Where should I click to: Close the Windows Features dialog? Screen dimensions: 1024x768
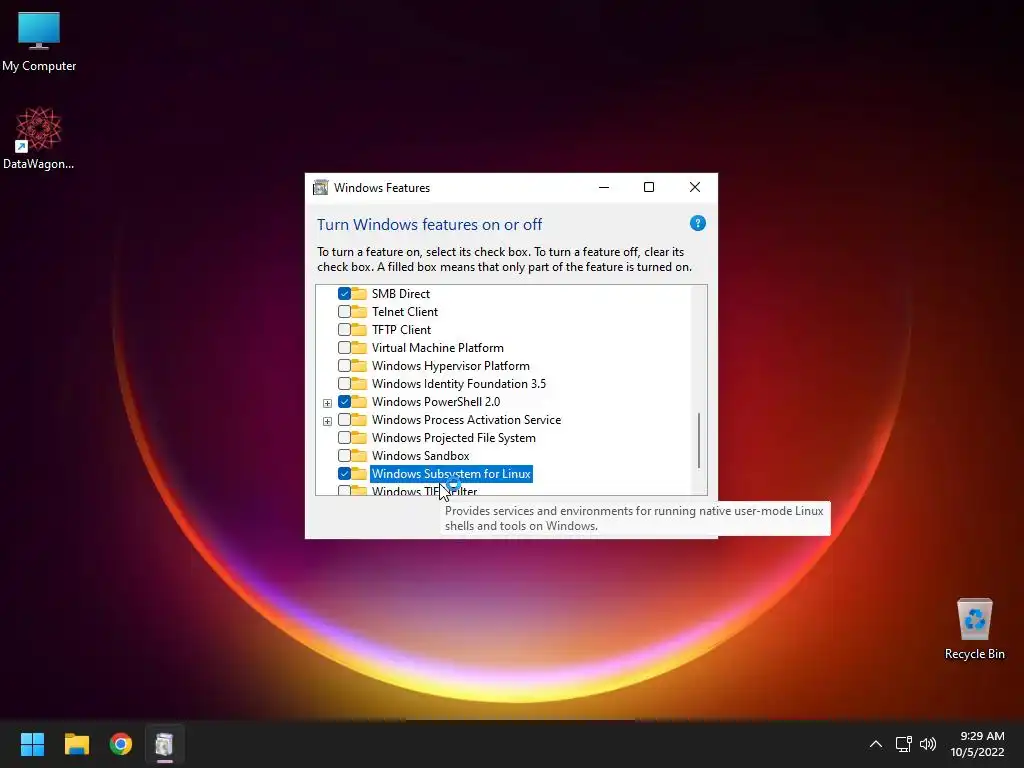click(x=695, y=187)
